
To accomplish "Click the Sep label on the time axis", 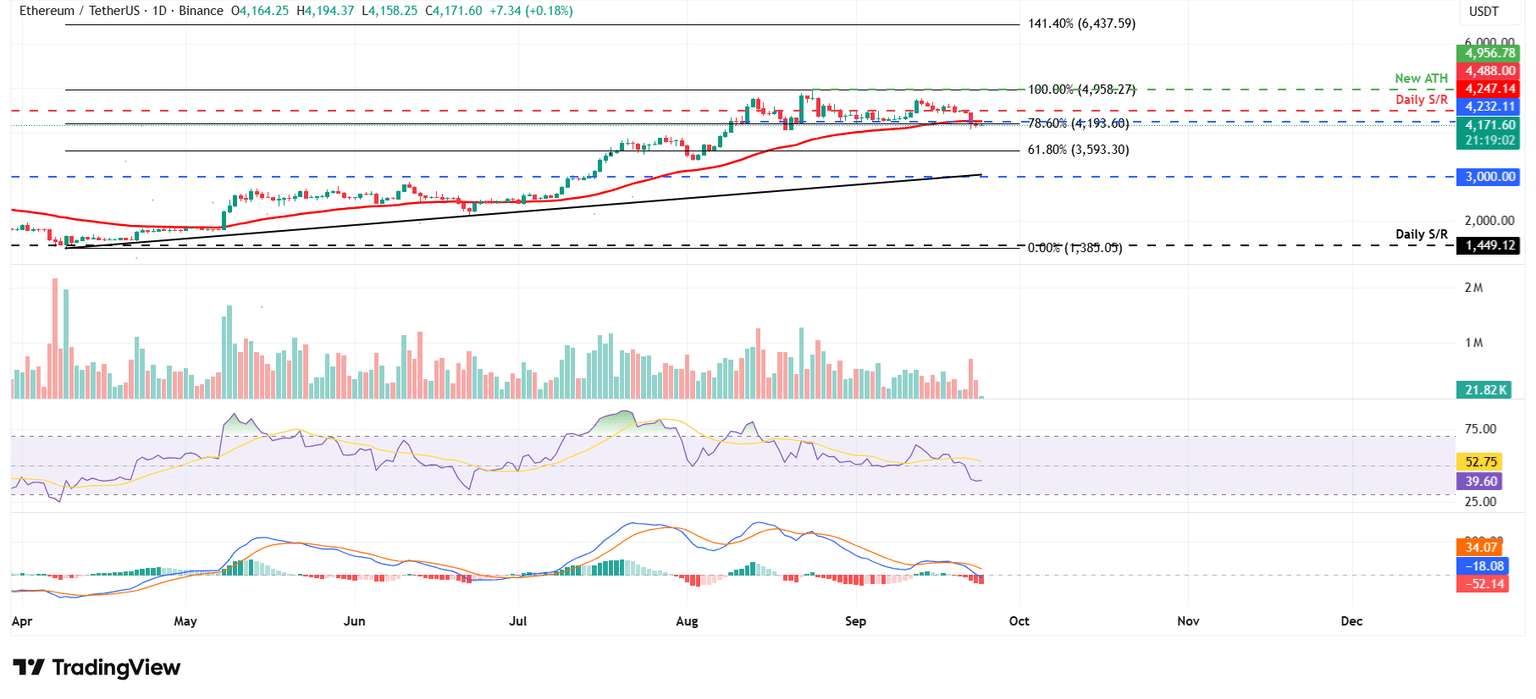I will (855, 621).
